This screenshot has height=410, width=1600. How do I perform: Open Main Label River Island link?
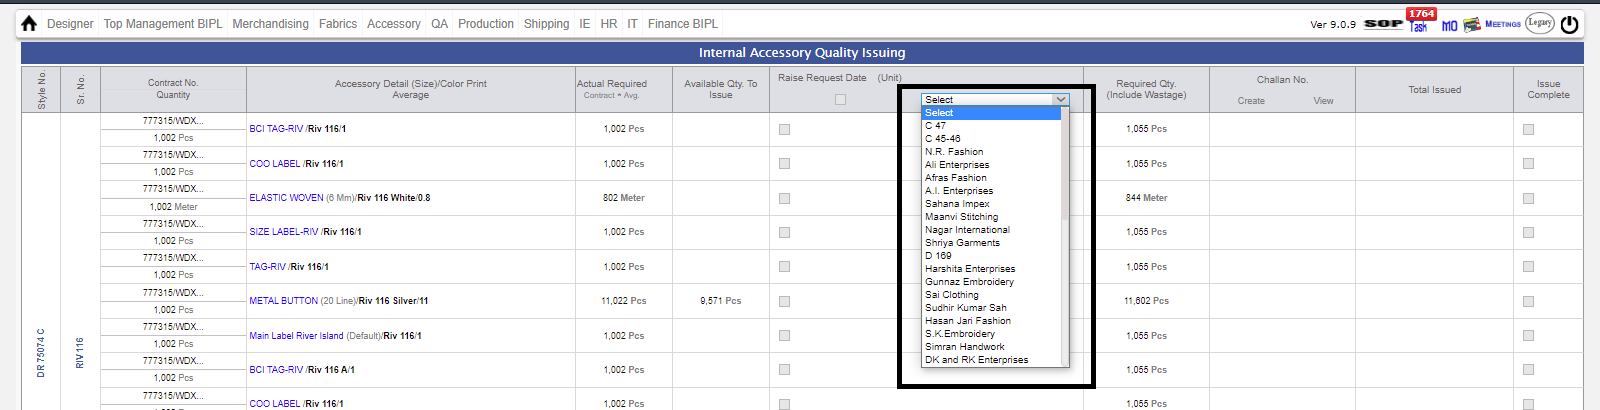tap(296, 336)
